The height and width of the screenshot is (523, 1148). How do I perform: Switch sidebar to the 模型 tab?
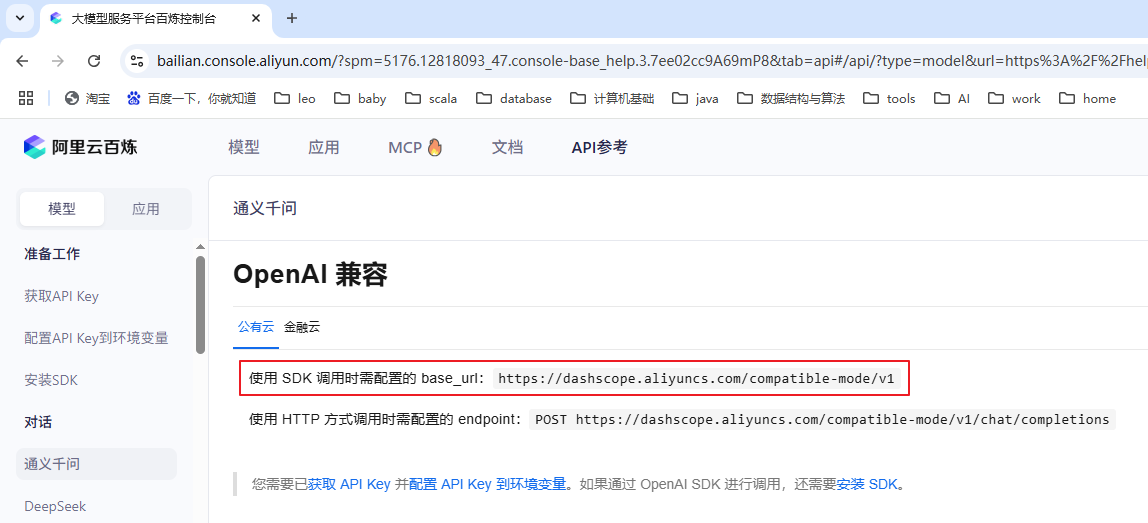click(62, 209)
